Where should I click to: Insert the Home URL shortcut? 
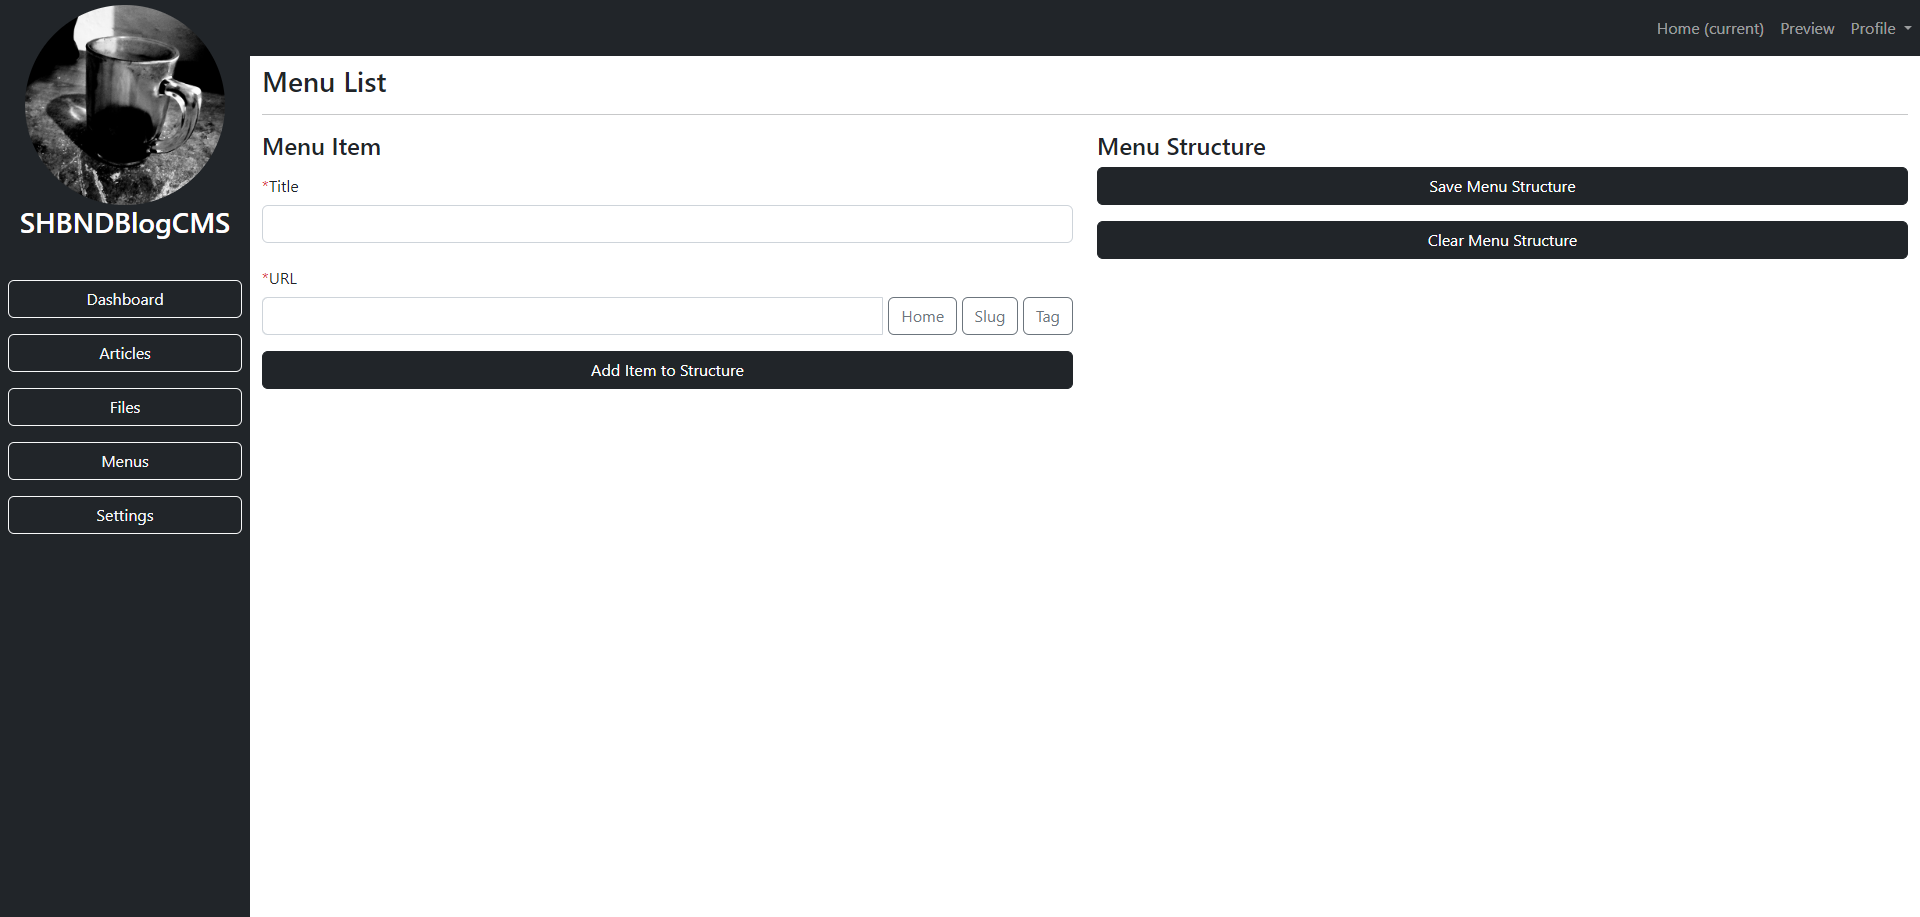click(x=922, y=316)
